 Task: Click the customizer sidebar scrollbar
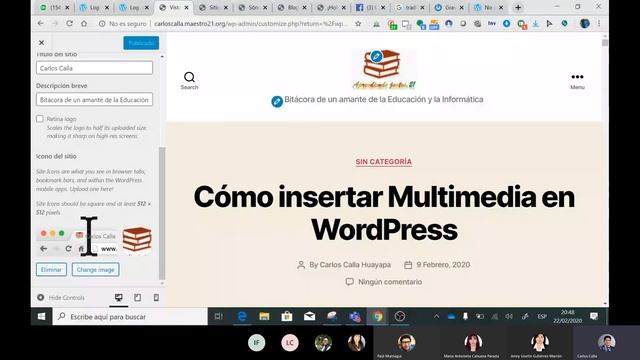[x=162, y=213]
